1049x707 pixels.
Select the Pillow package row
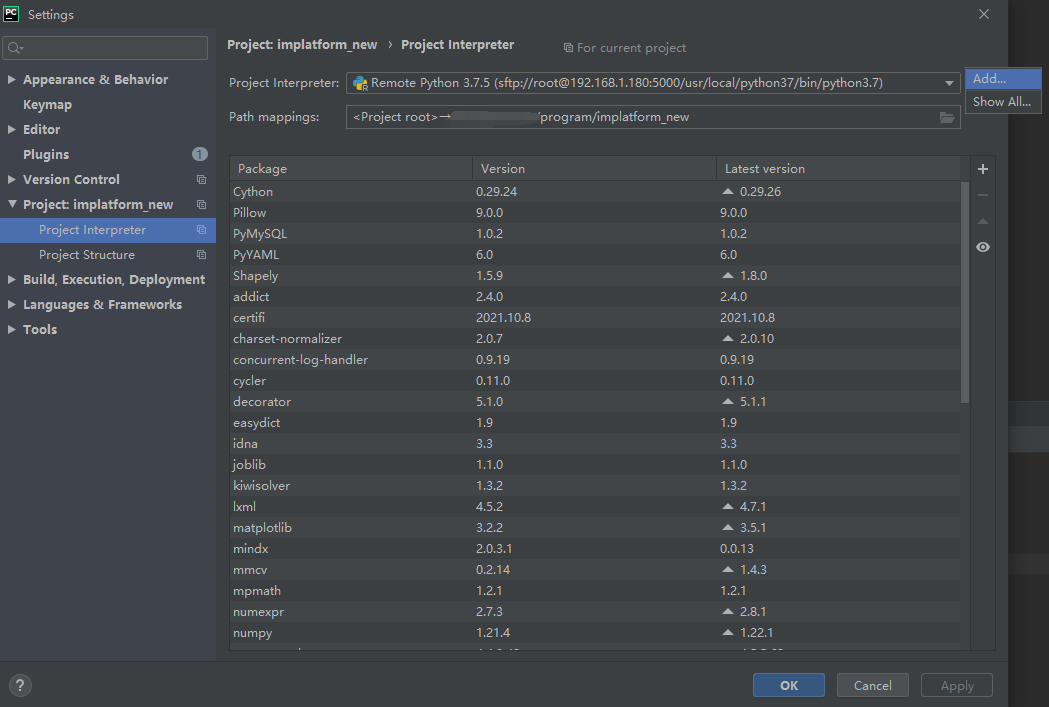(x=595, y=213)
